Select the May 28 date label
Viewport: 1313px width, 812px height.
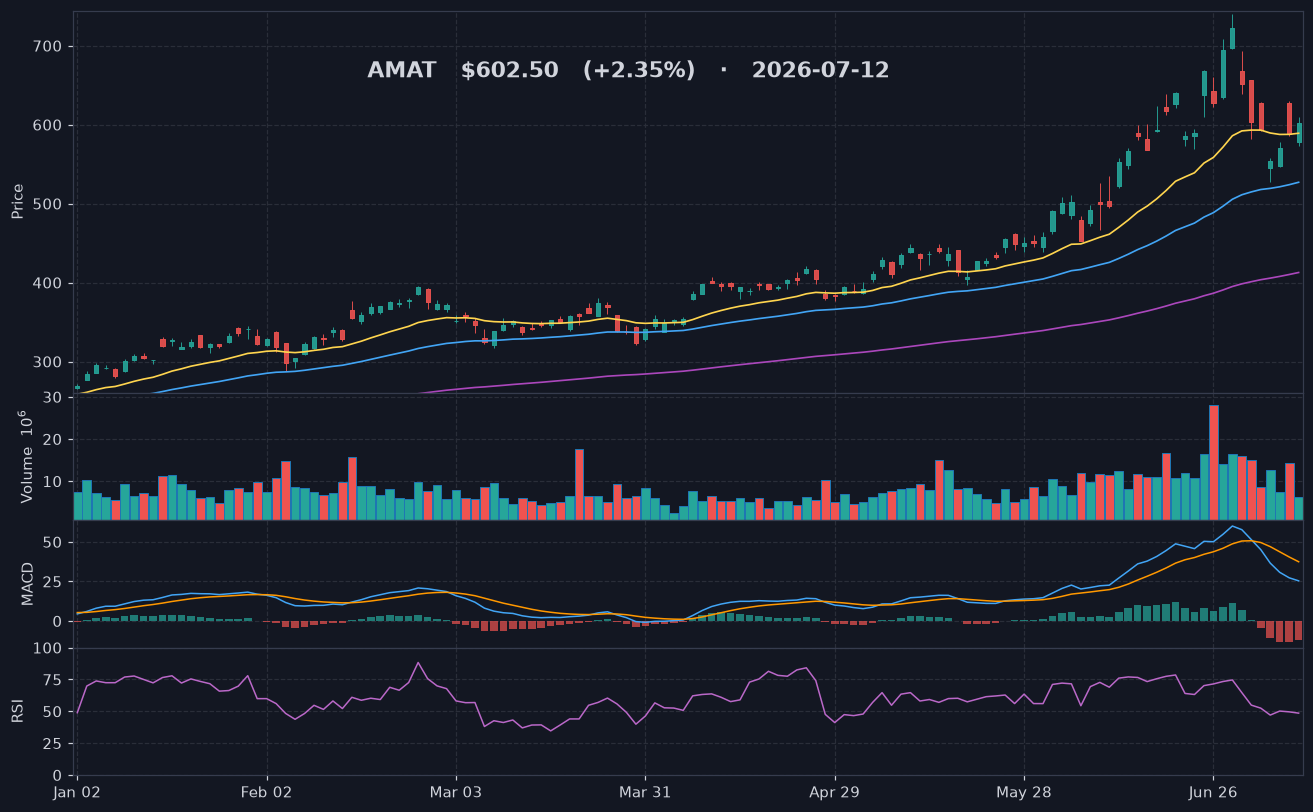[x=1024, y=792]
